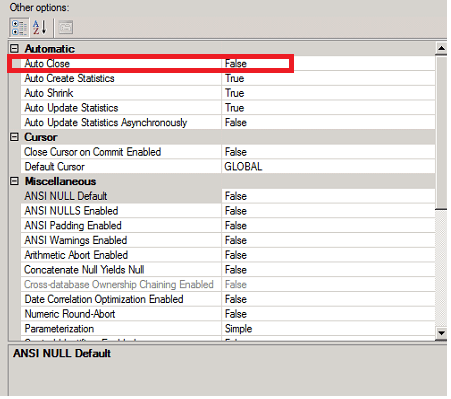The image size is (451, 399).
Task: Click the Automatic category header
Action: click(50, 49)
